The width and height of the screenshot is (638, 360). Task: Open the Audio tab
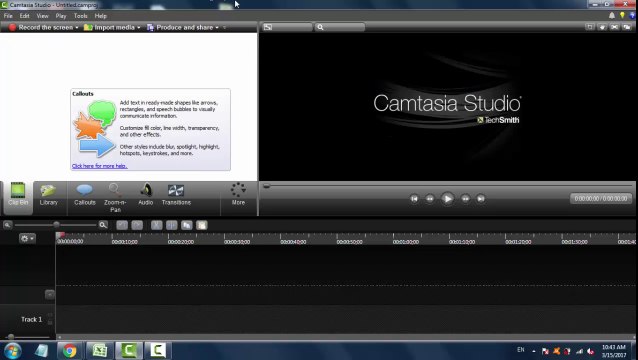coord(146,195)
